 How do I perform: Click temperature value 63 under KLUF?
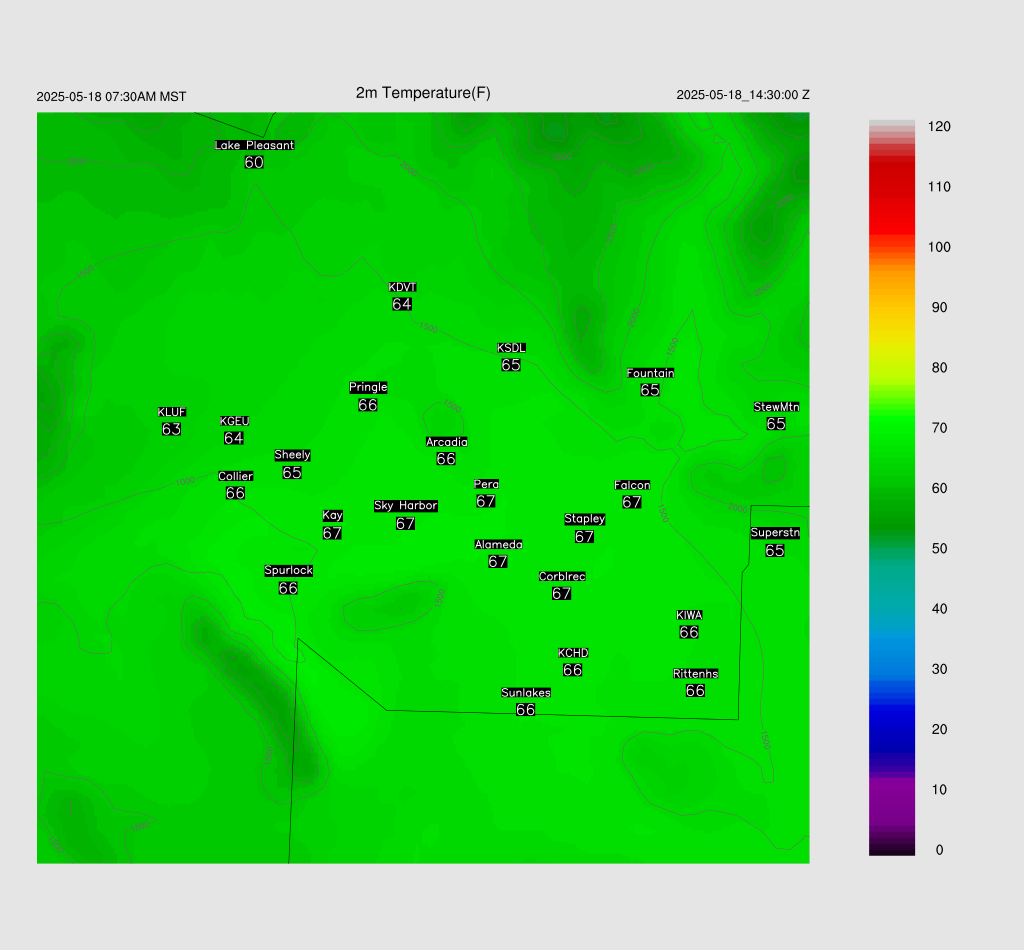(171, 429)
